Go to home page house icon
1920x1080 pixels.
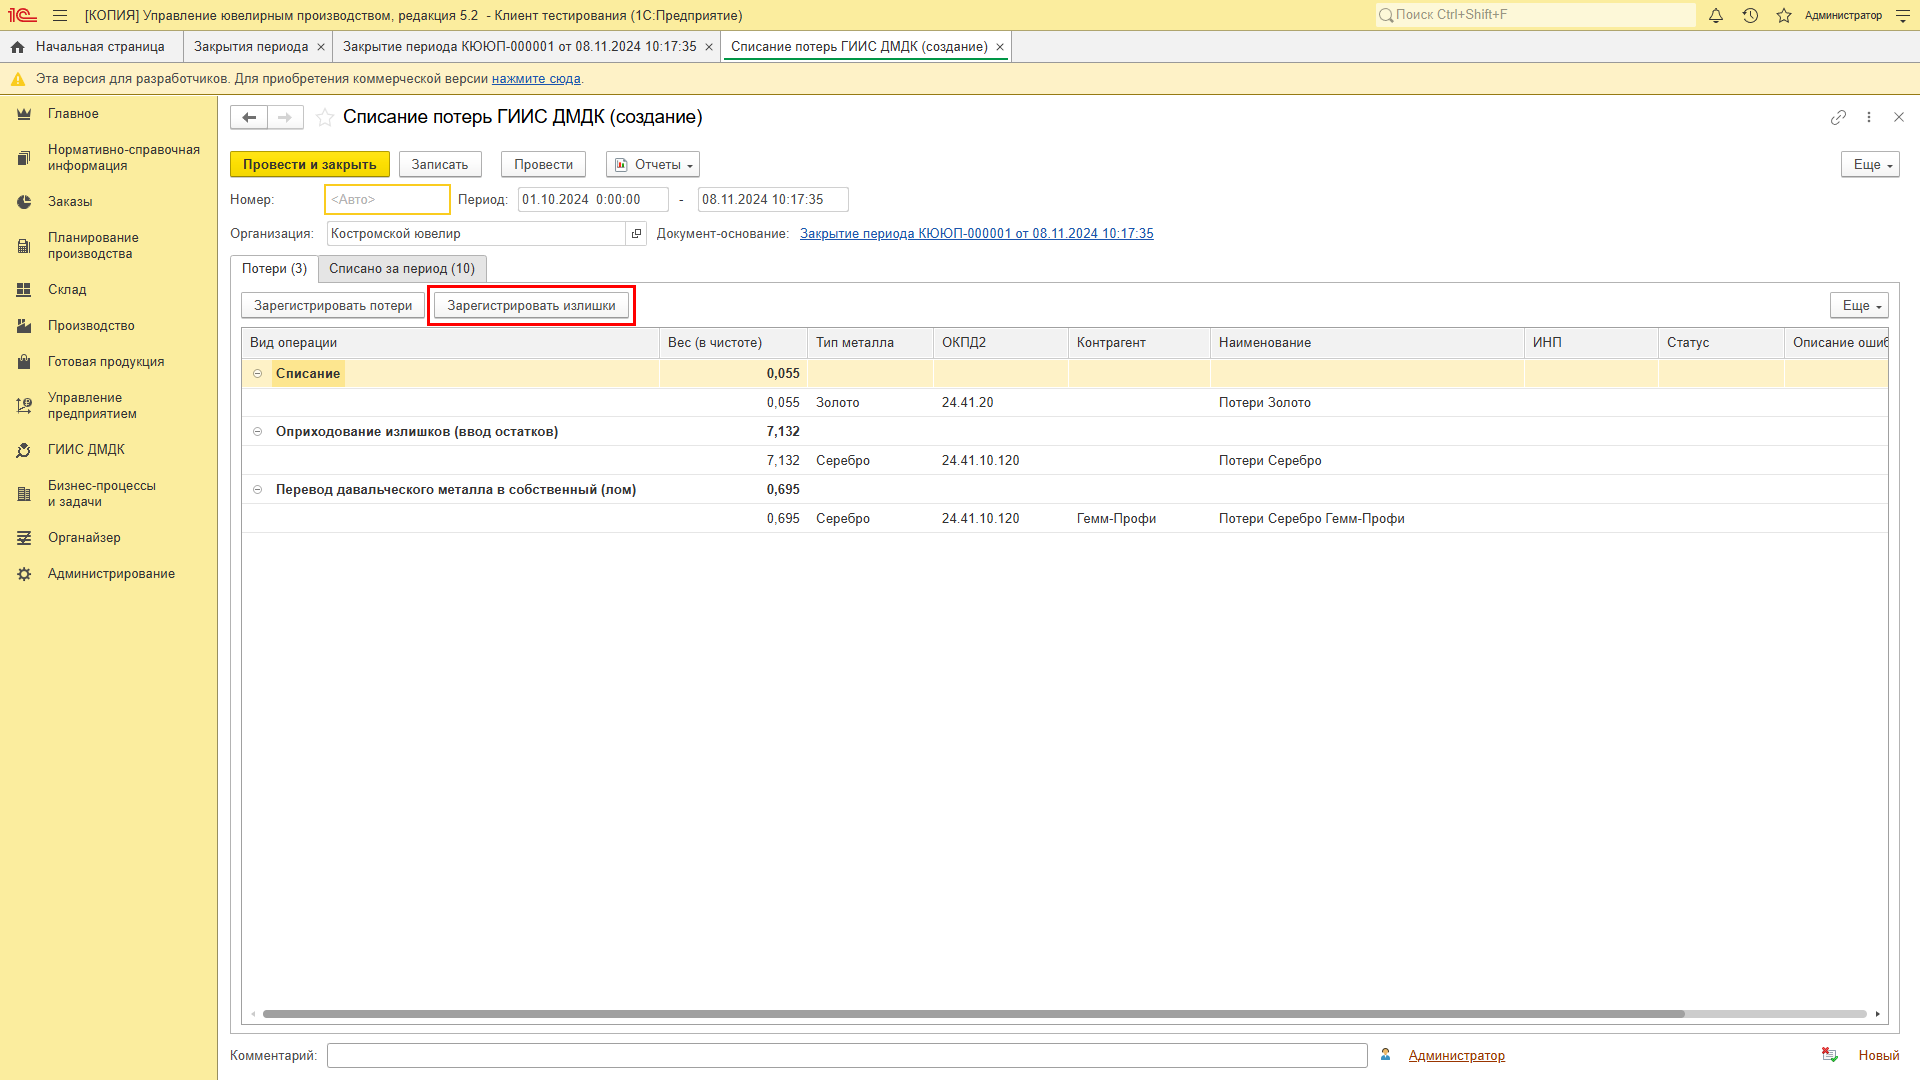[x=17, y=47]
